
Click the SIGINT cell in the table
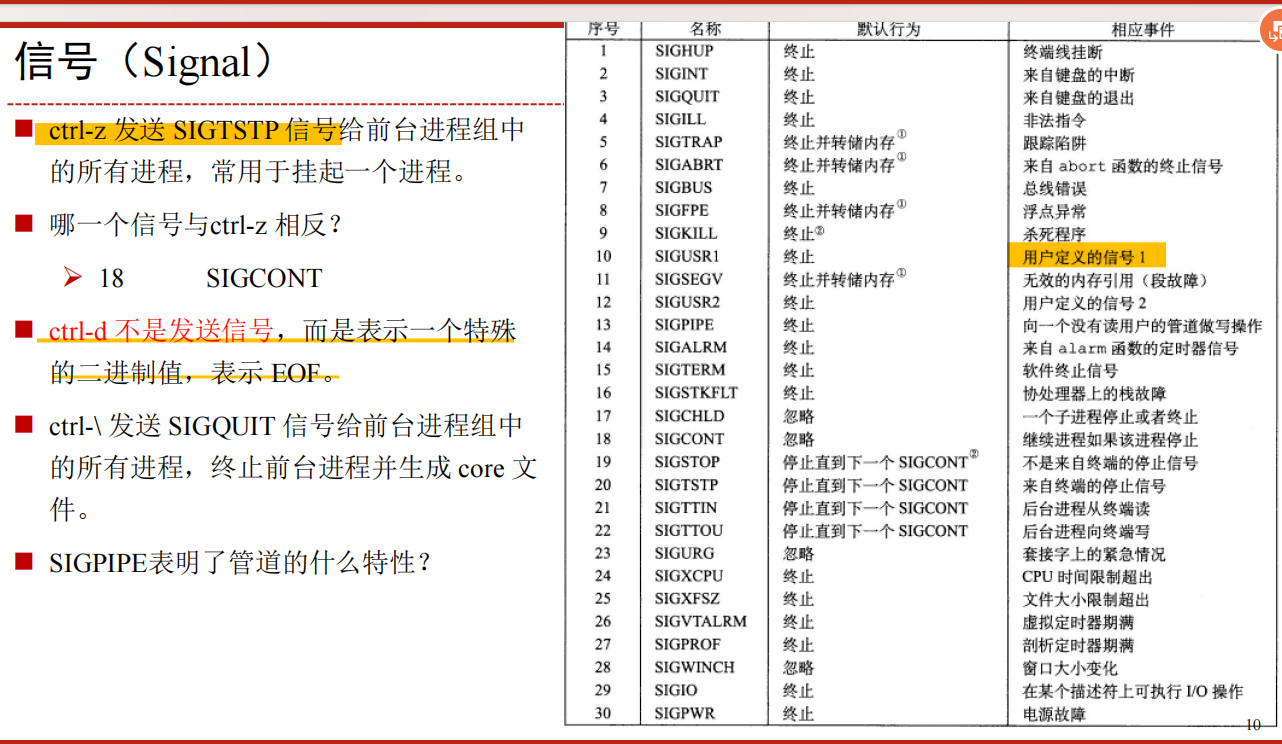[681, 74]
